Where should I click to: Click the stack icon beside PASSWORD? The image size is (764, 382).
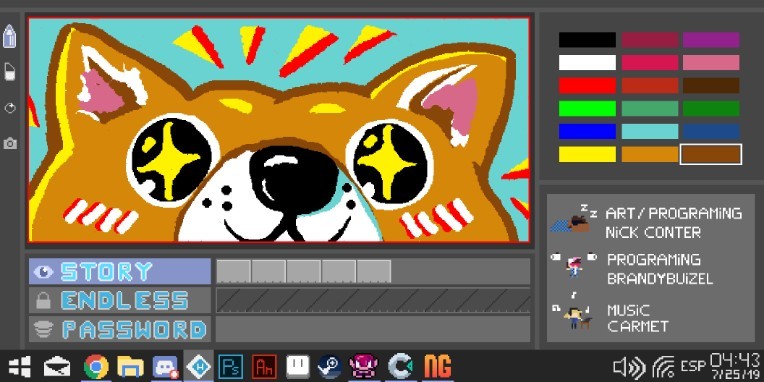point(43,329)
